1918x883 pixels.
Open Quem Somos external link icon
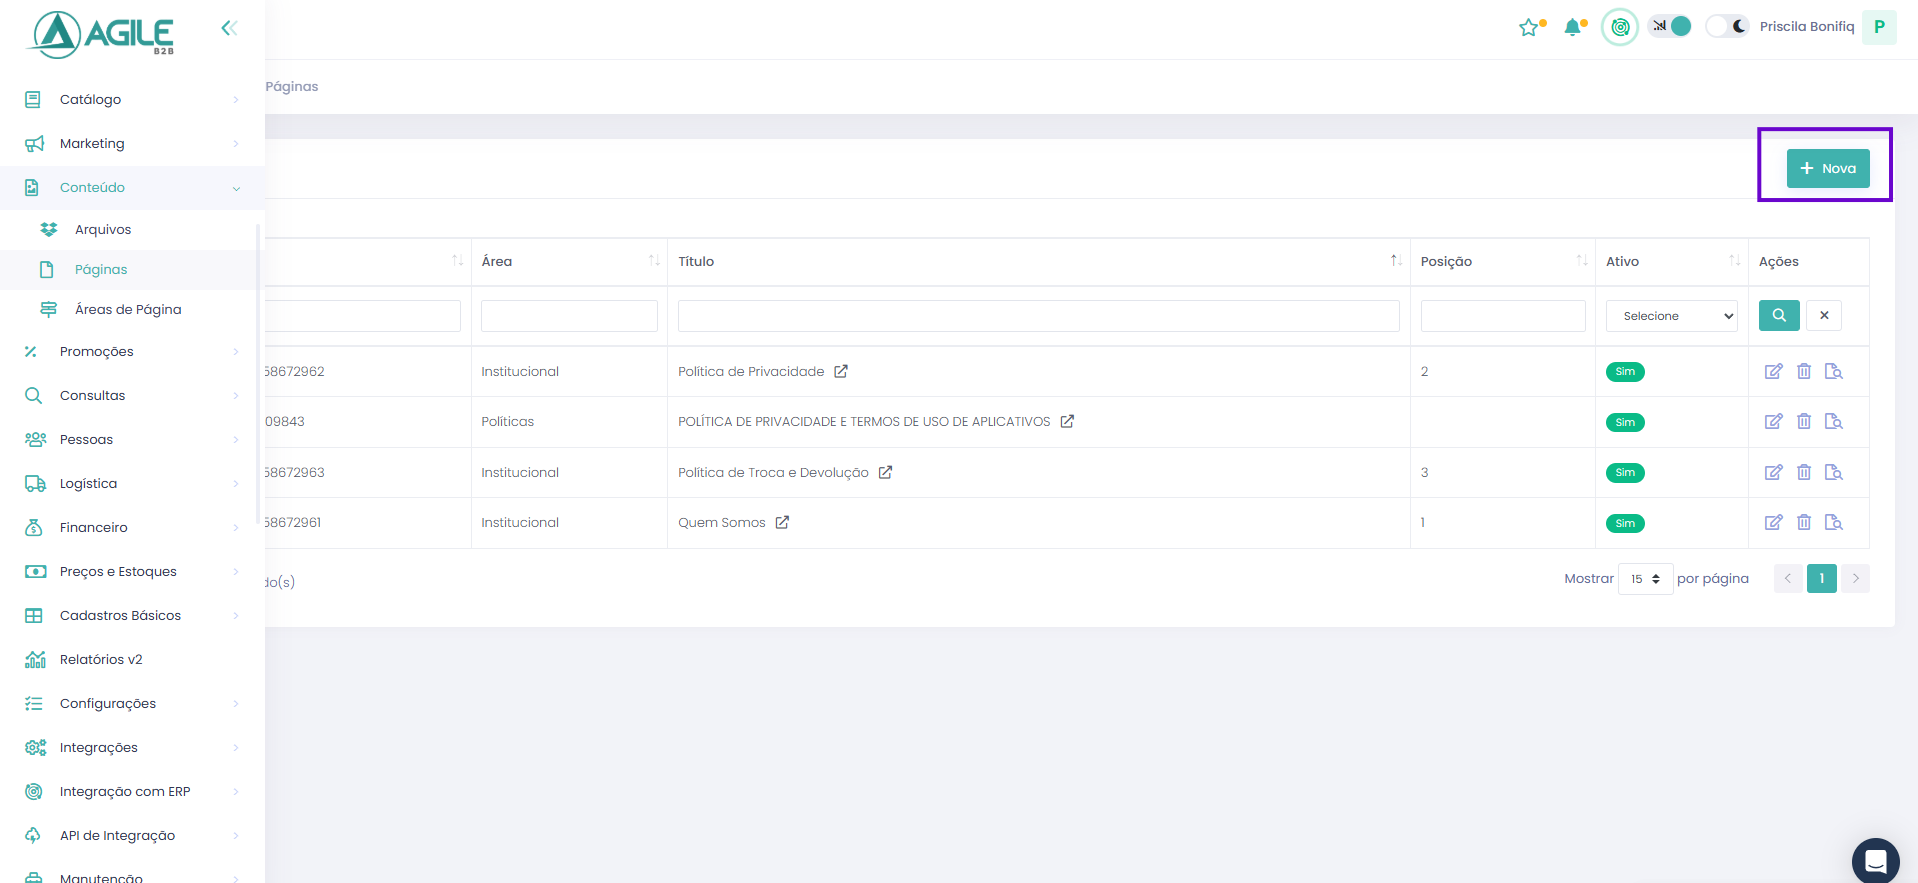point(782,522)
